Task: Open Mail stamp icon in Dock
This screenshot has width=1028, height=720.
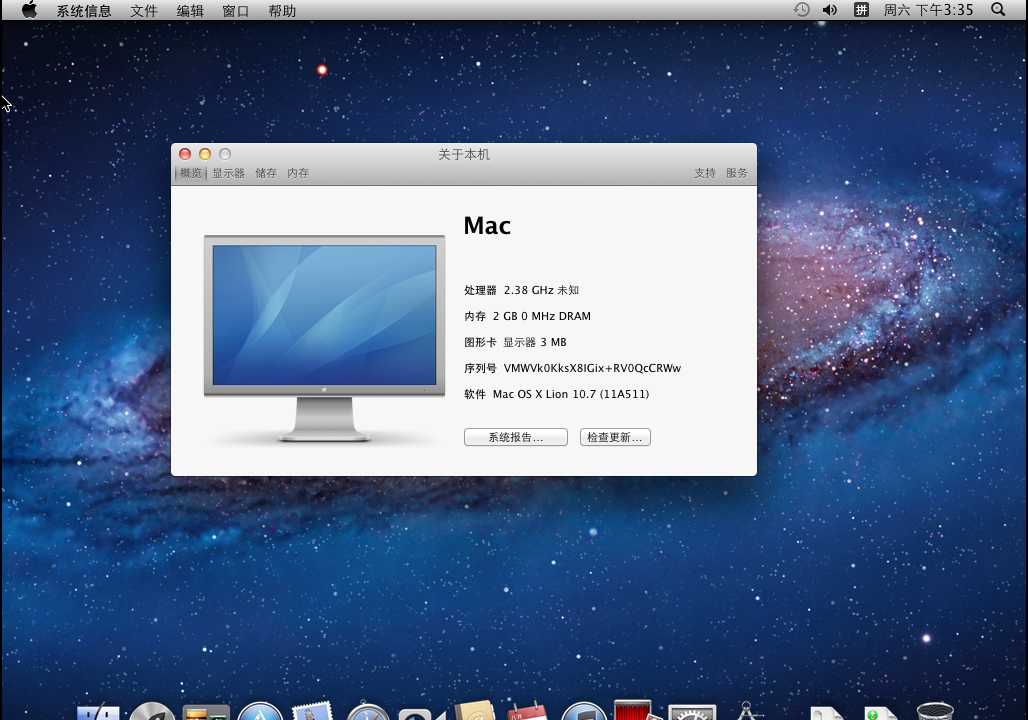Action: click(x=313, y=711)
